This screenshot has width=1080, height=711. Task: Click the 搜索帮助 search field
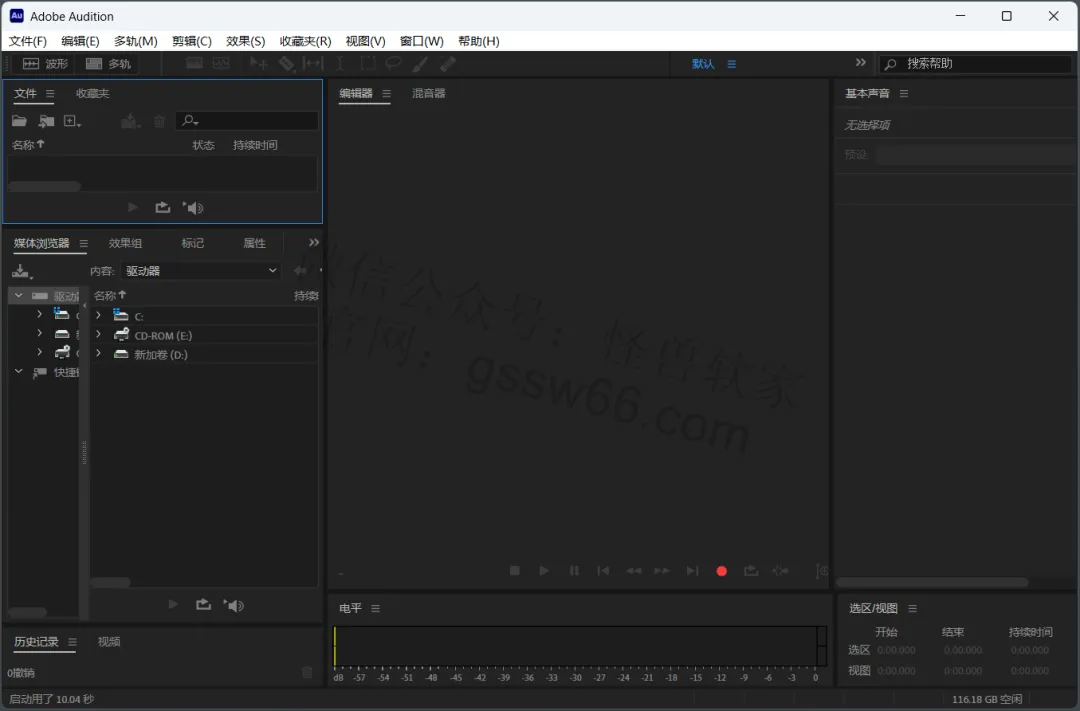(975, 64)
